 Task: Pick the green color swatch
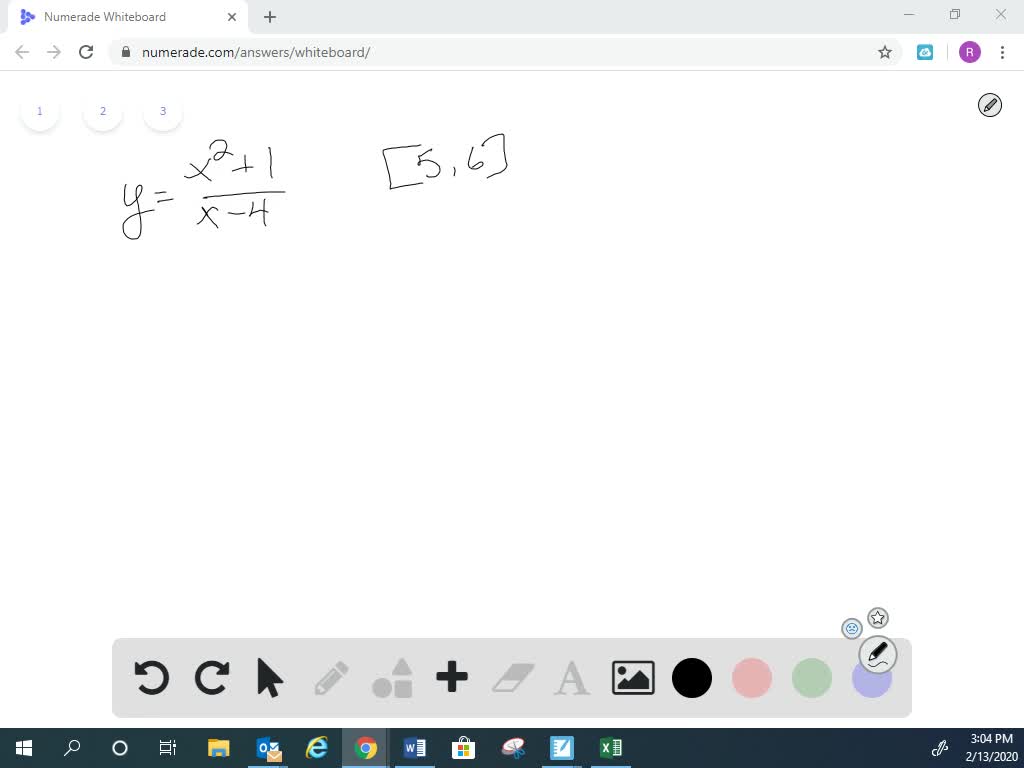coord(812,678)
